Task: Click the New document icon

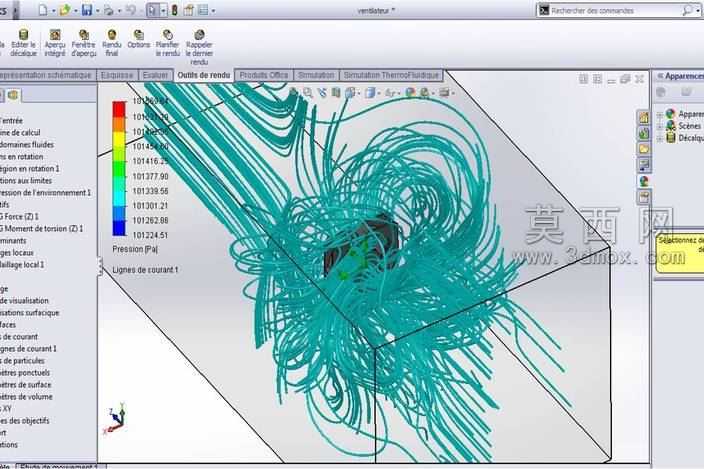Action: 43,10
